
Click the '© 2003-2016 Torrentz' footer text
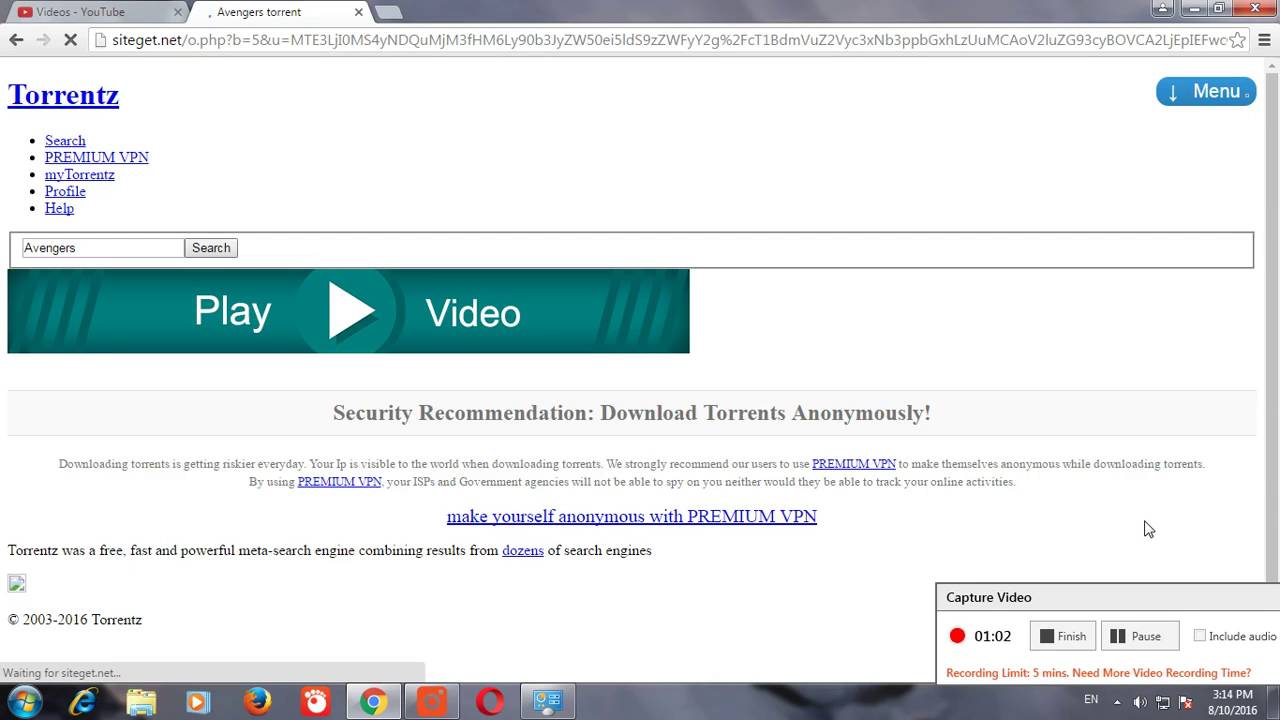coord(75,620)
